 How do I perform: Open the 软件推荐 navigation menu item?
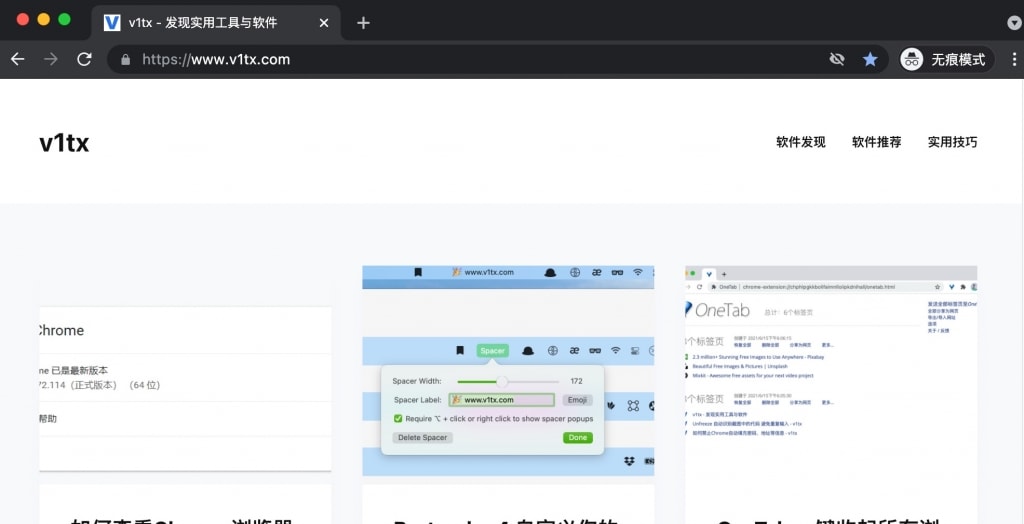[876, 142]
